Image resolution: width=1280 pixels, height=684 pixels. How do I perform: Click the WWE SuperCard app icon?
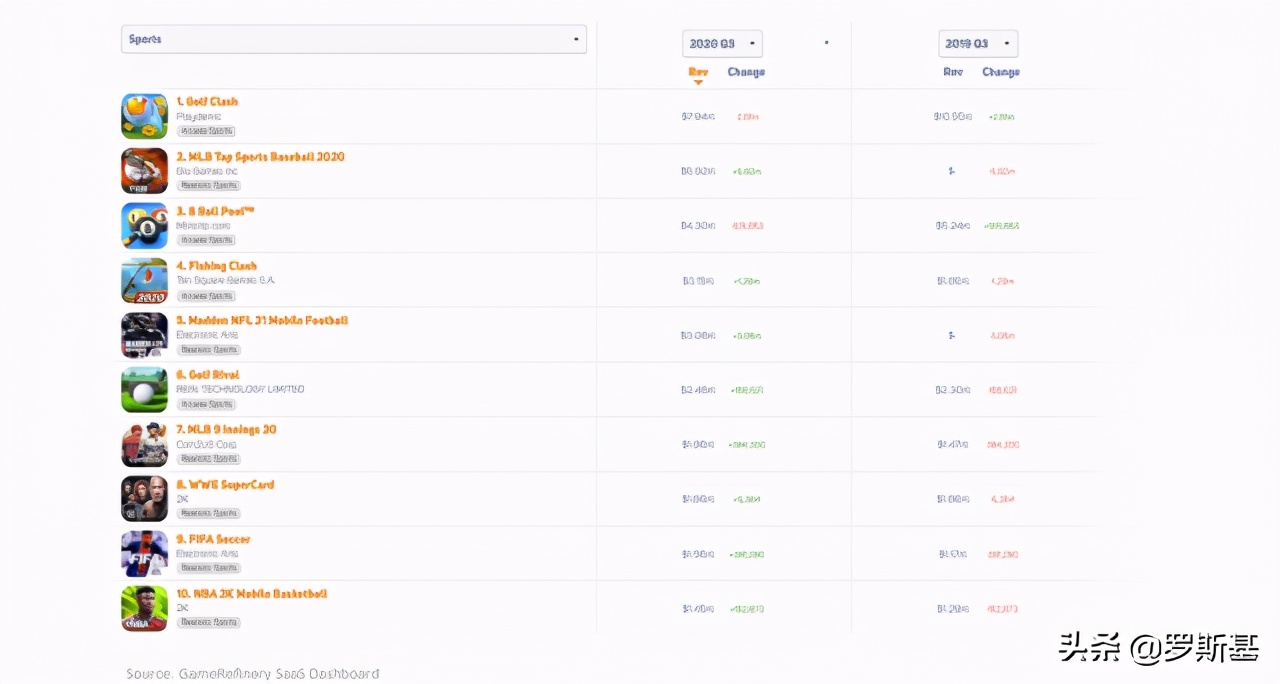(x=144, y=499)
